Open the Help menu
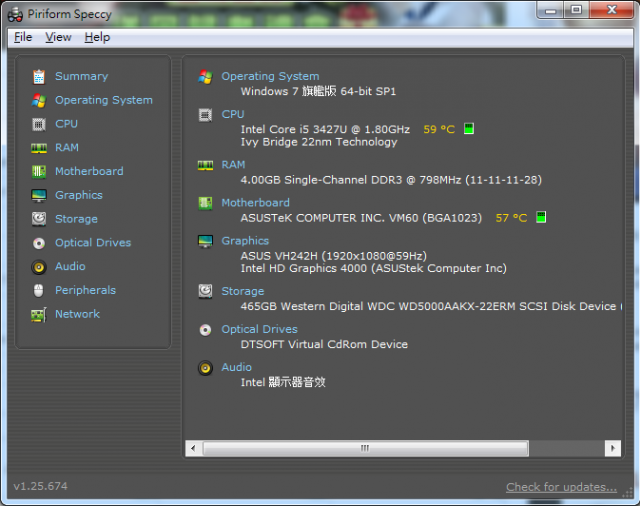The image size is (640, 506). pos(97,38)
